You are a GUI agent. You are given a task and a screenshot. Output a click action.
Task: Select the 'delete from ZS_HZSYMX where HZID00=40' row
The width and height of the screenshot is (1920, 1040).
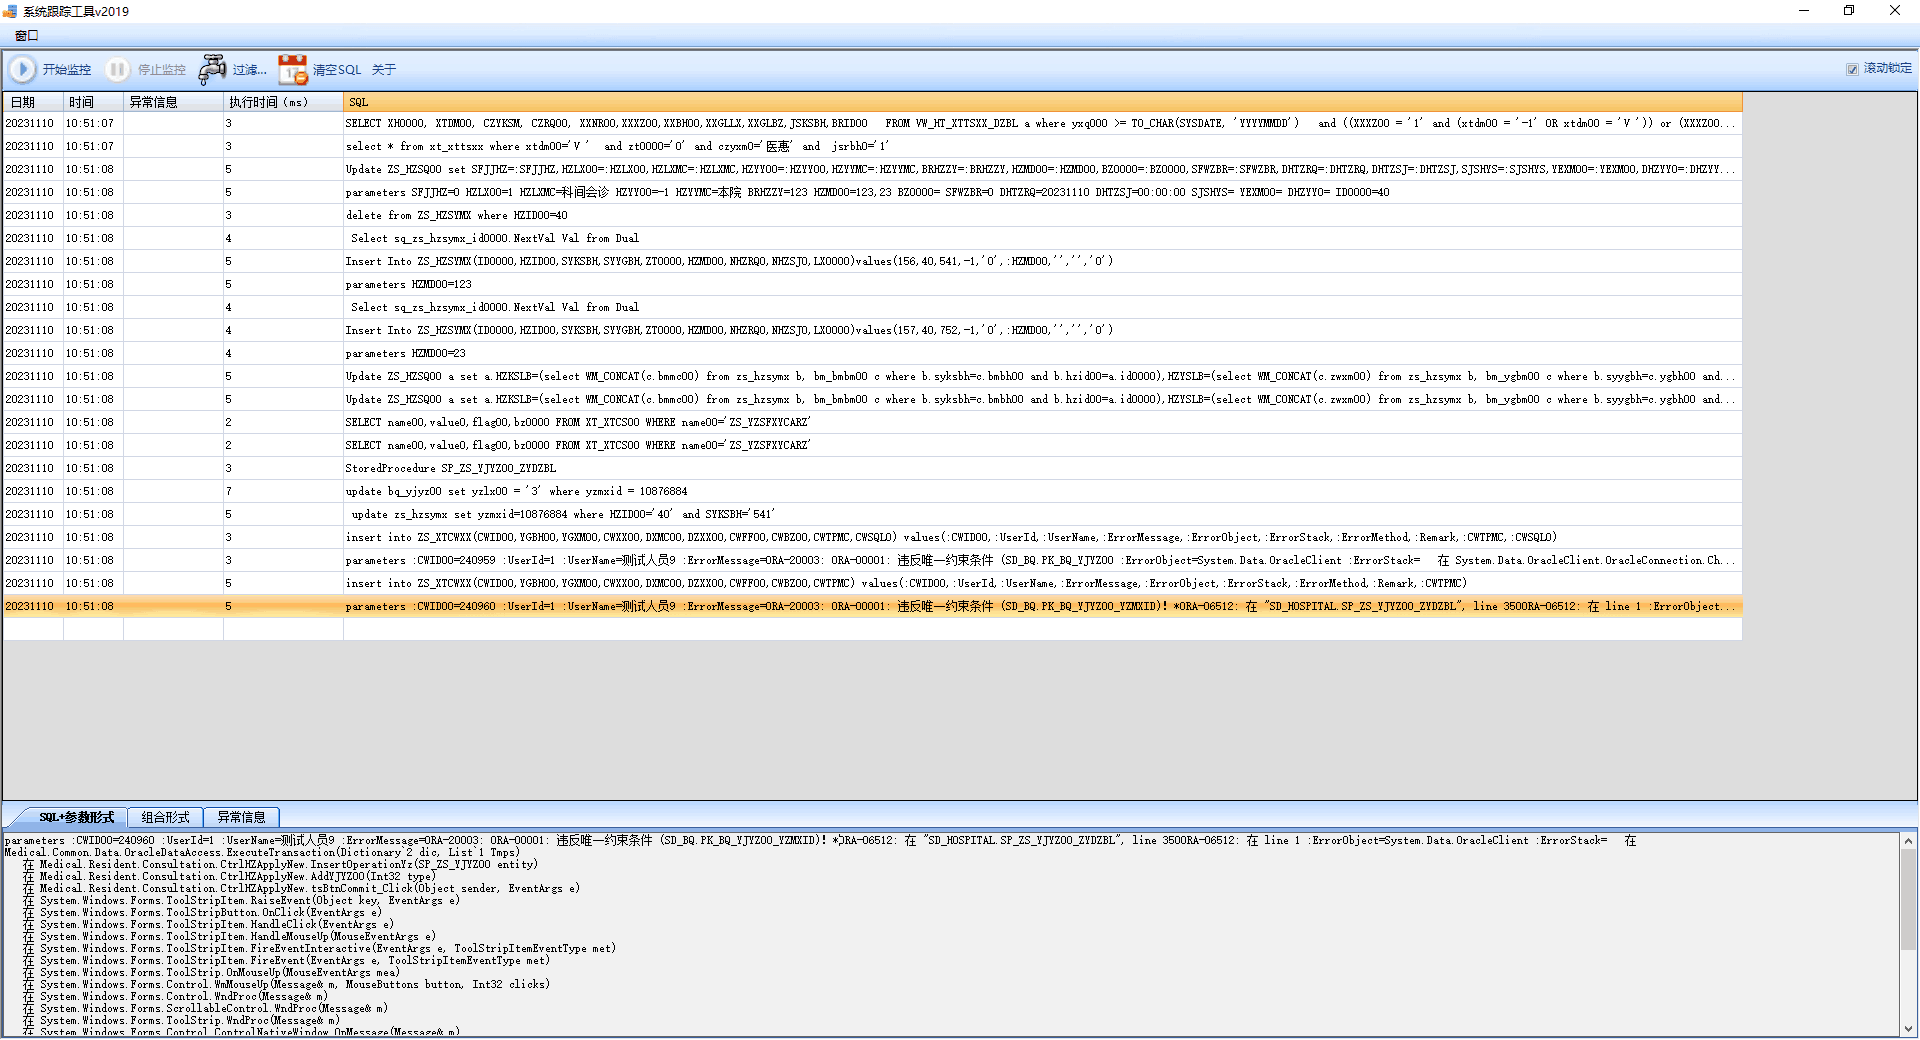click(872, 215)
